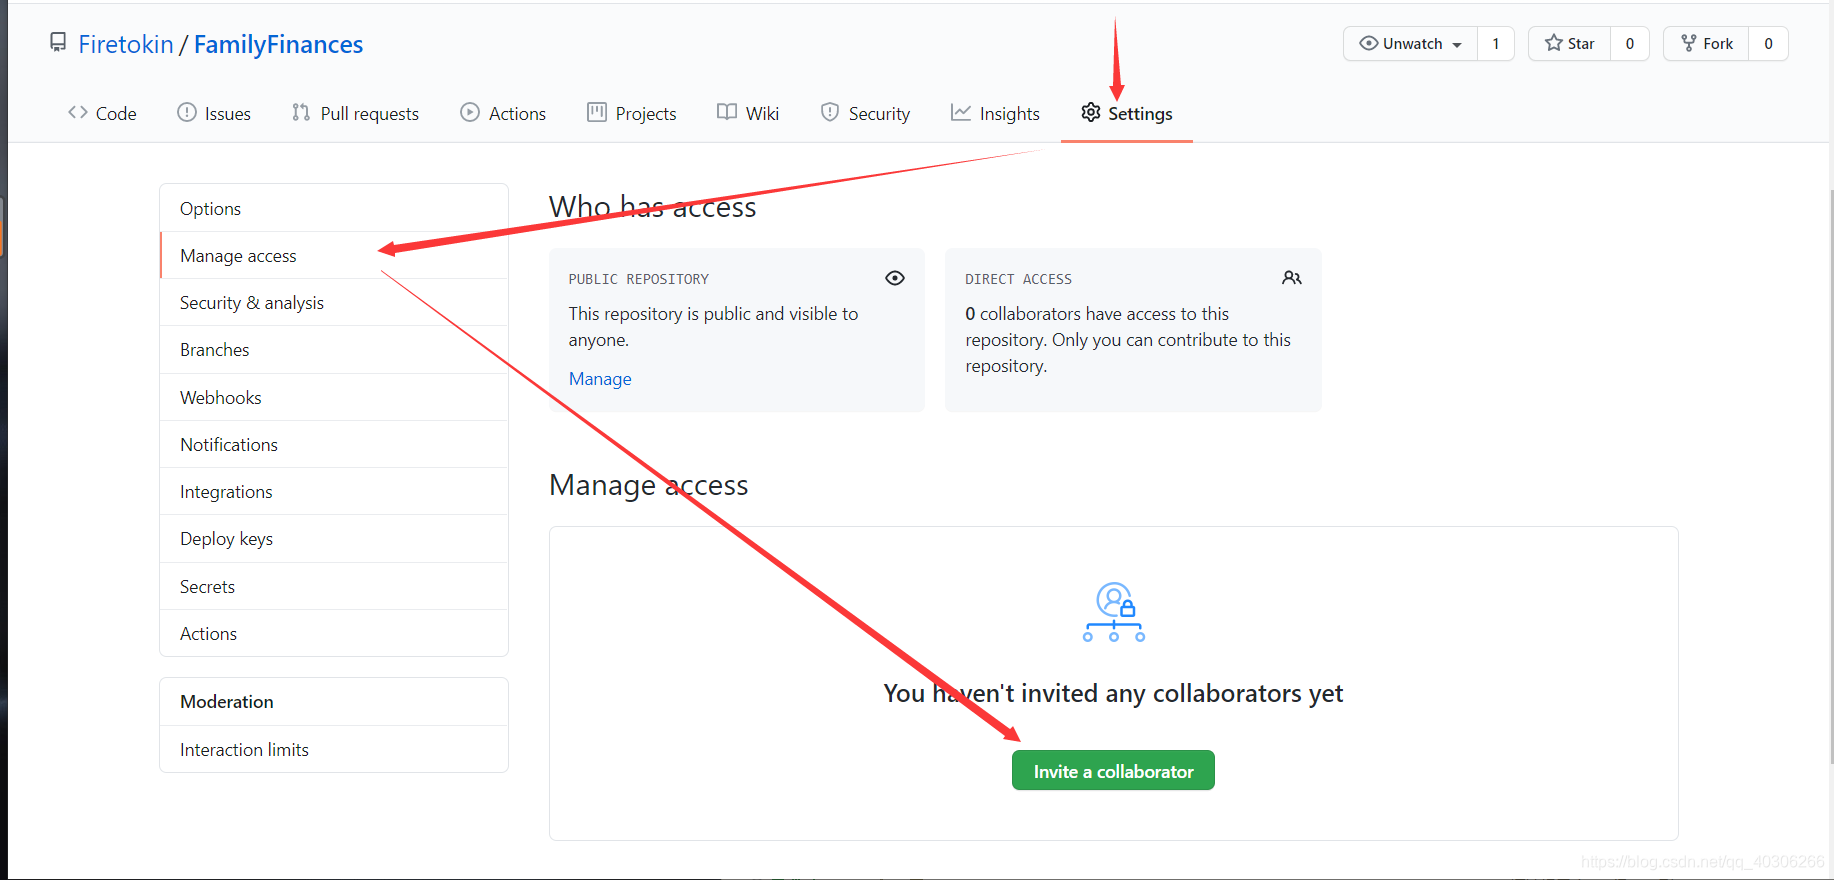Screen dimensions: 1834x880
Task: Open Notifications settings
Action: pos(334,444)
